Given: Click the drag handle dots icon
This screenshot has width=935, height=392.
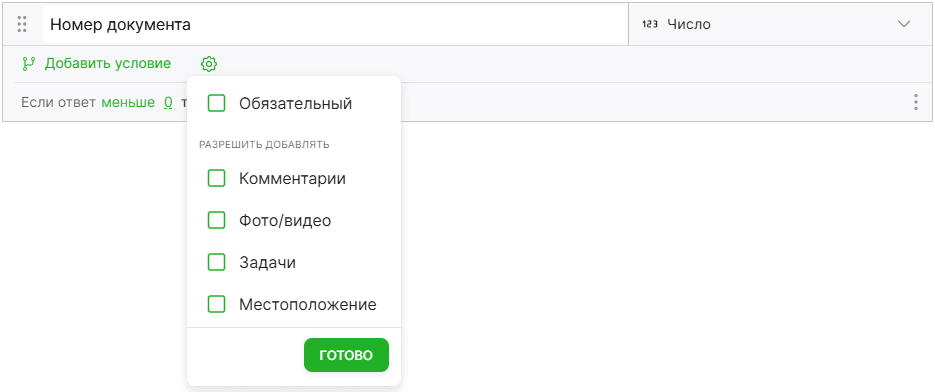Looking at the screenshot, I should click(x=22, y=24).
